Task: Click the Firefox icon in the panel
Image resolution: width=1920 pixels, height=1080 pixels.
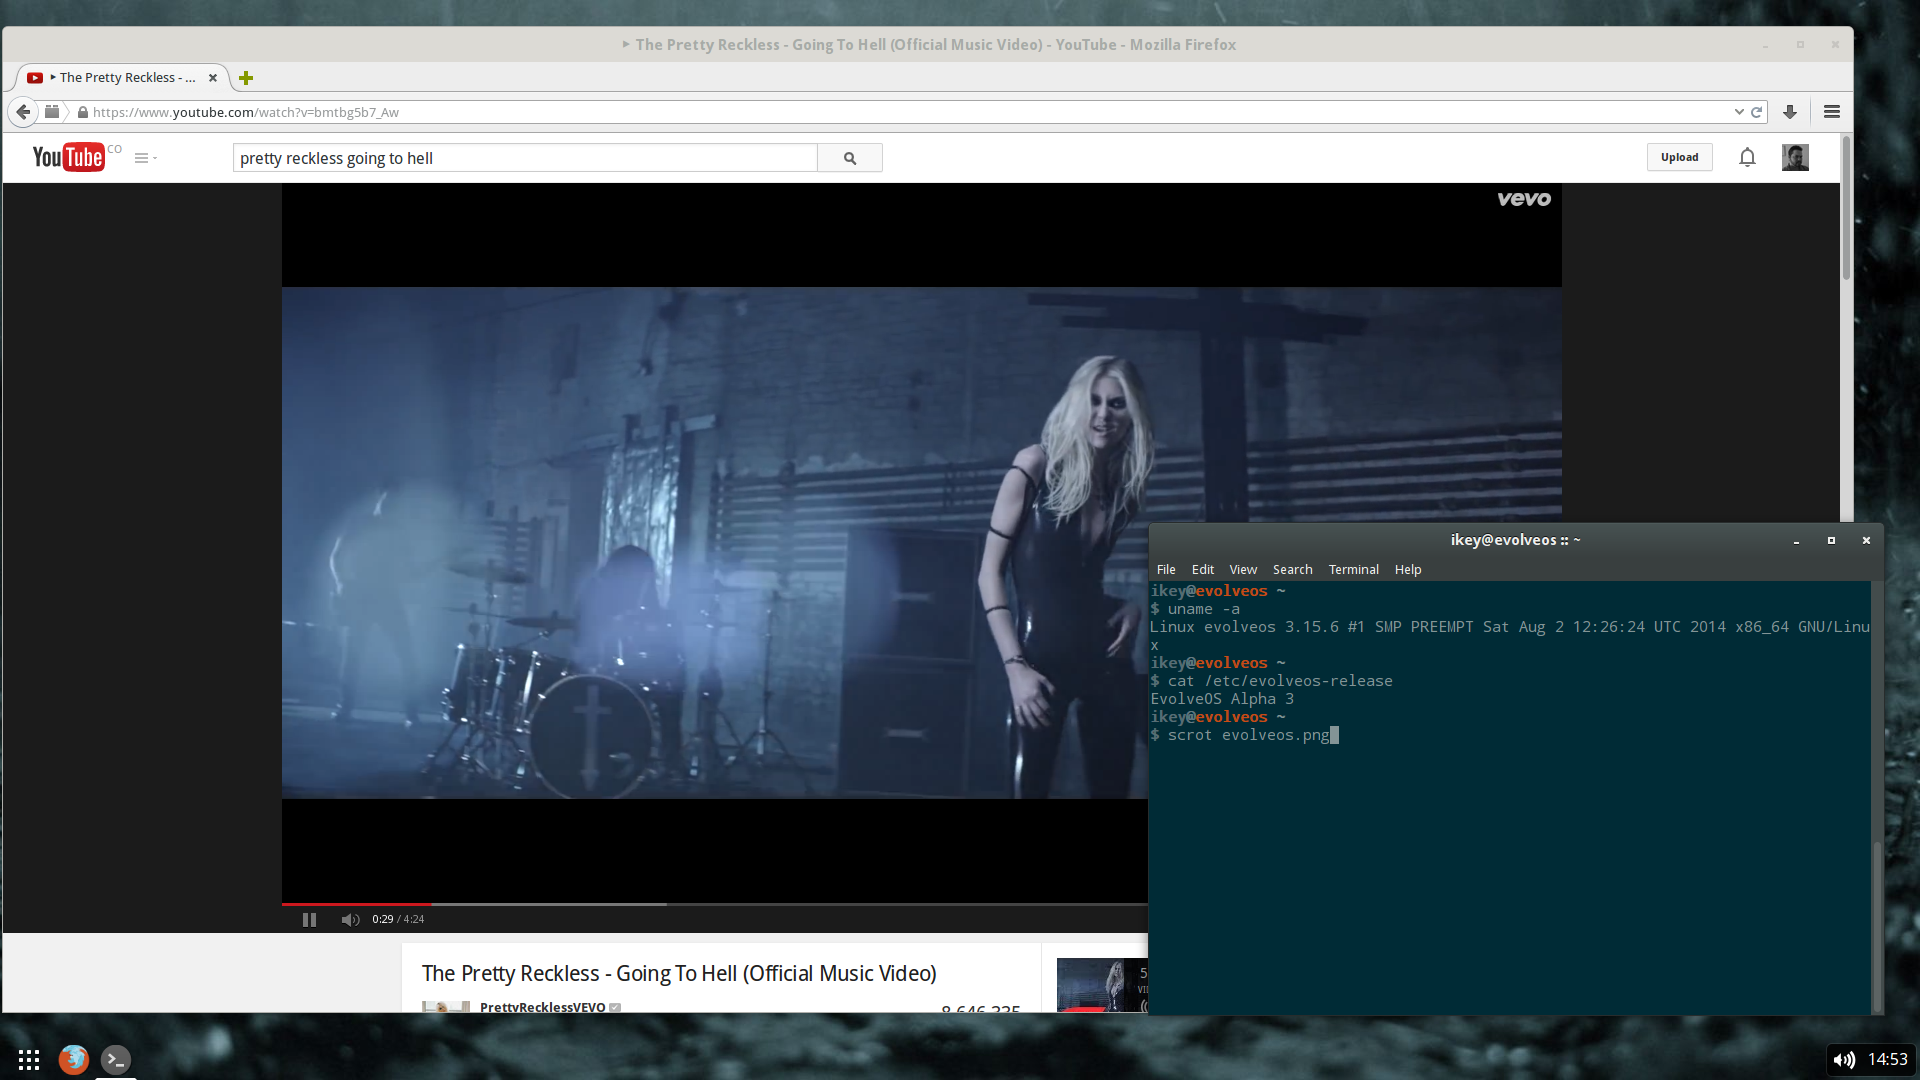Action: point(73,1059)
